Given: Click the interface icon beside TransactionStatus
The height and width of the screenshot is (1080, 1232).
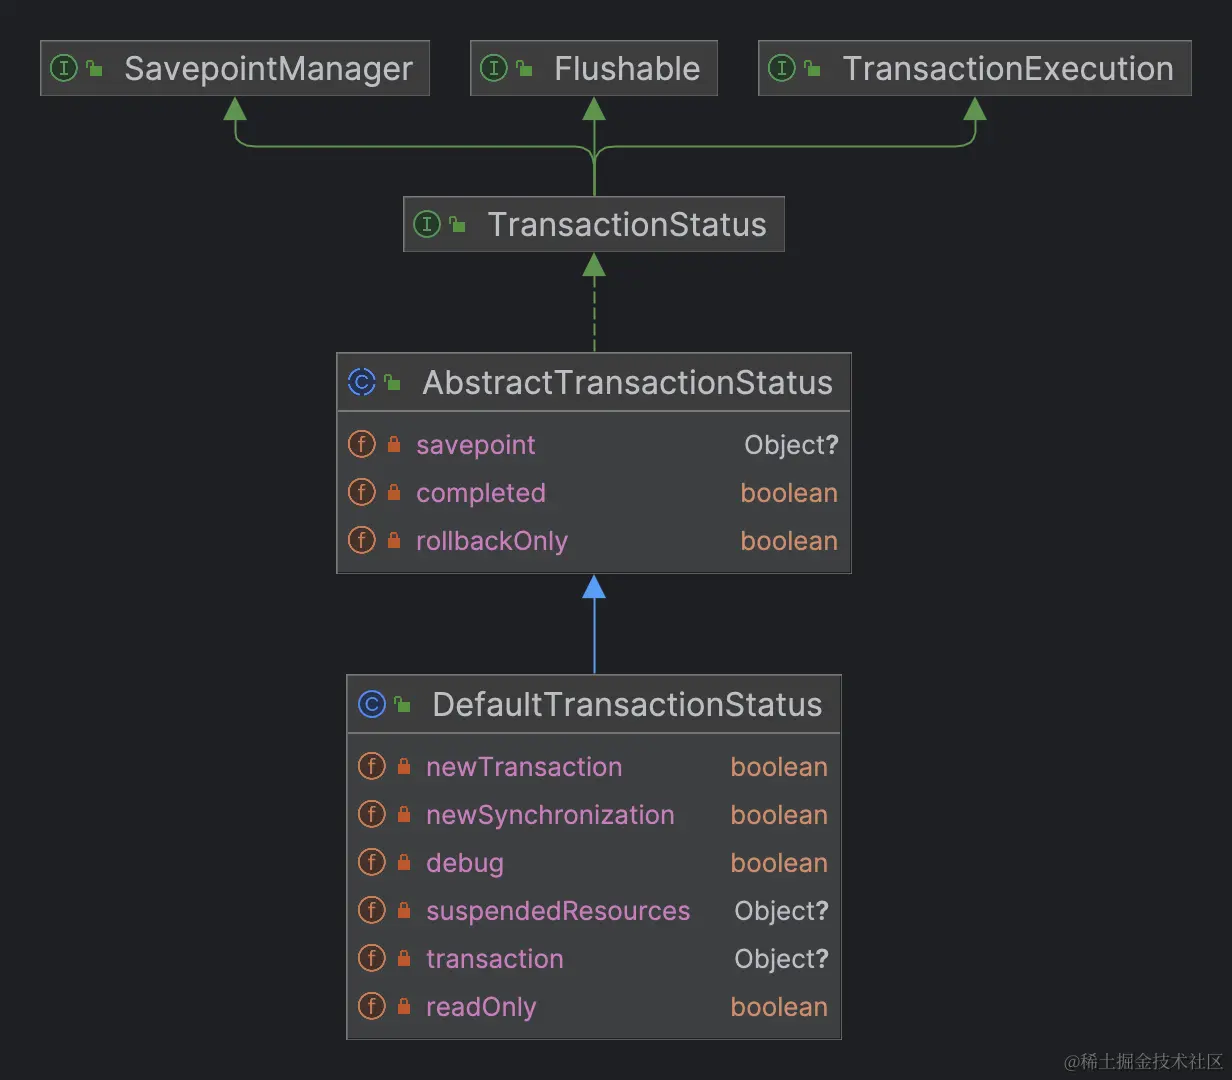Looking at the screenshot, I should 427,224.
